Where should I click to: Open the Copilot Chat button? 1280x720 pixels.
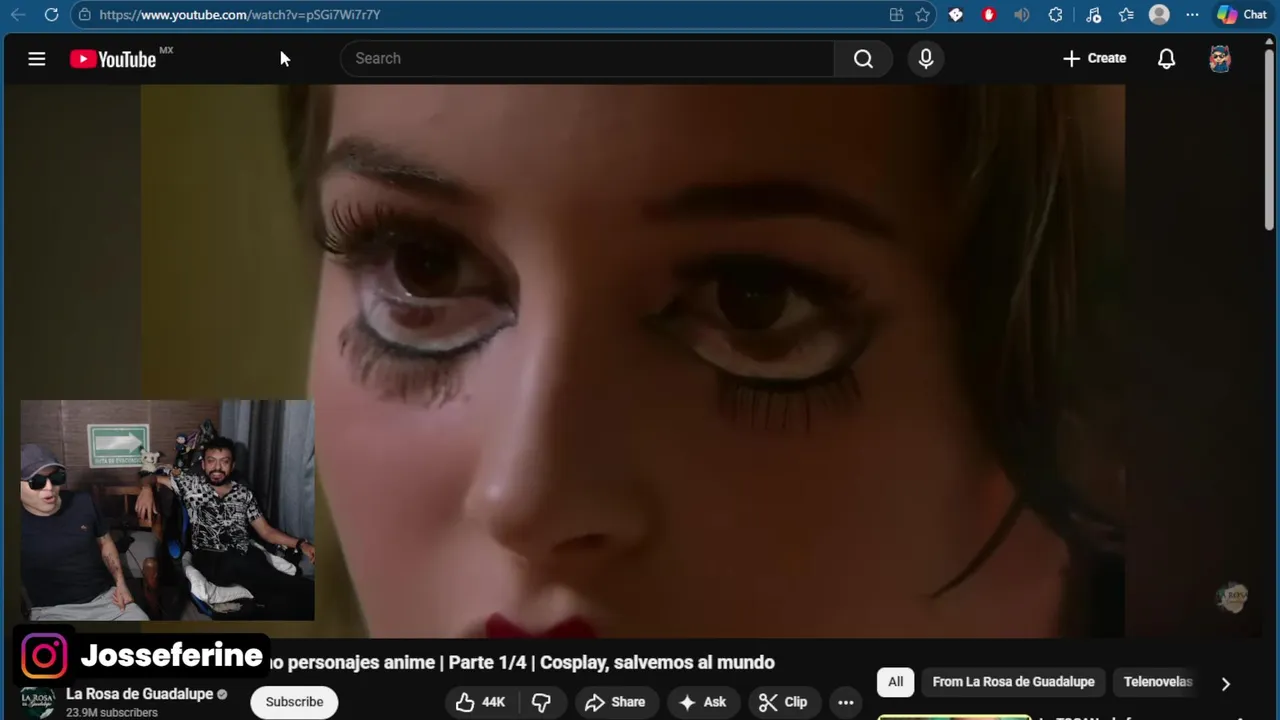[1242, 15]
